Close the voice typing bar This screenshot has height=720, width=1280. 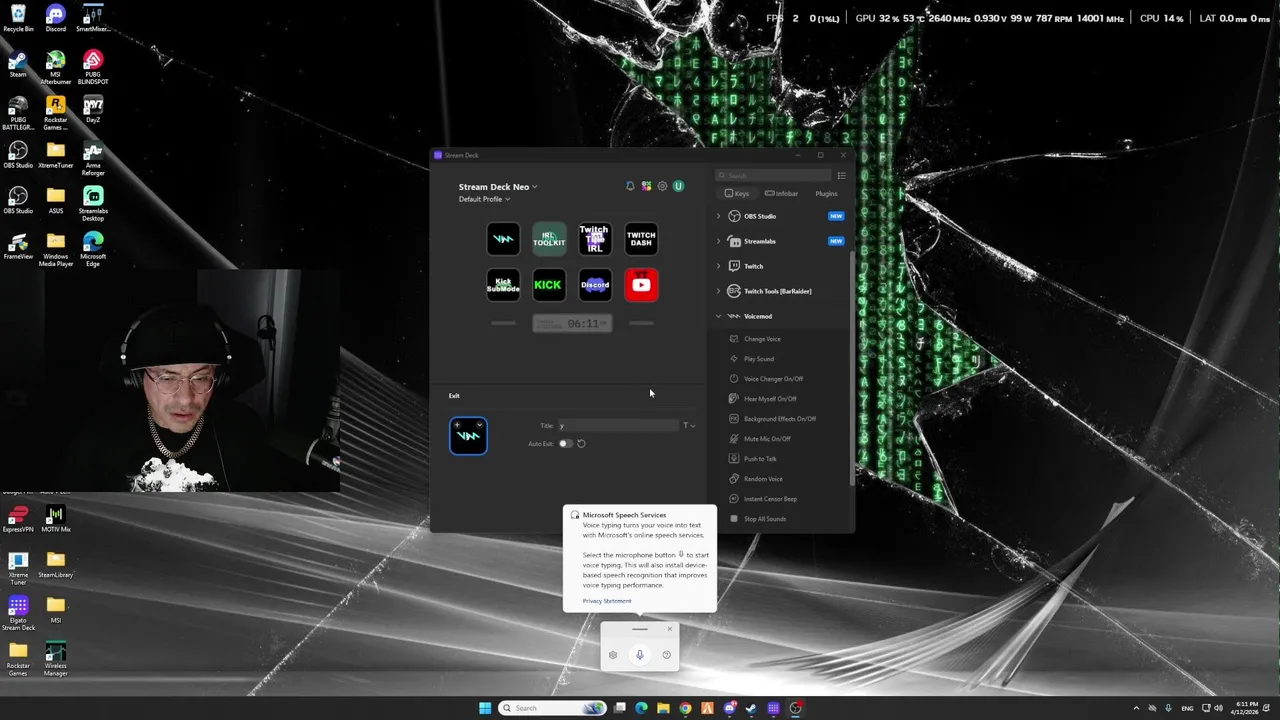[x=670, y=629]
